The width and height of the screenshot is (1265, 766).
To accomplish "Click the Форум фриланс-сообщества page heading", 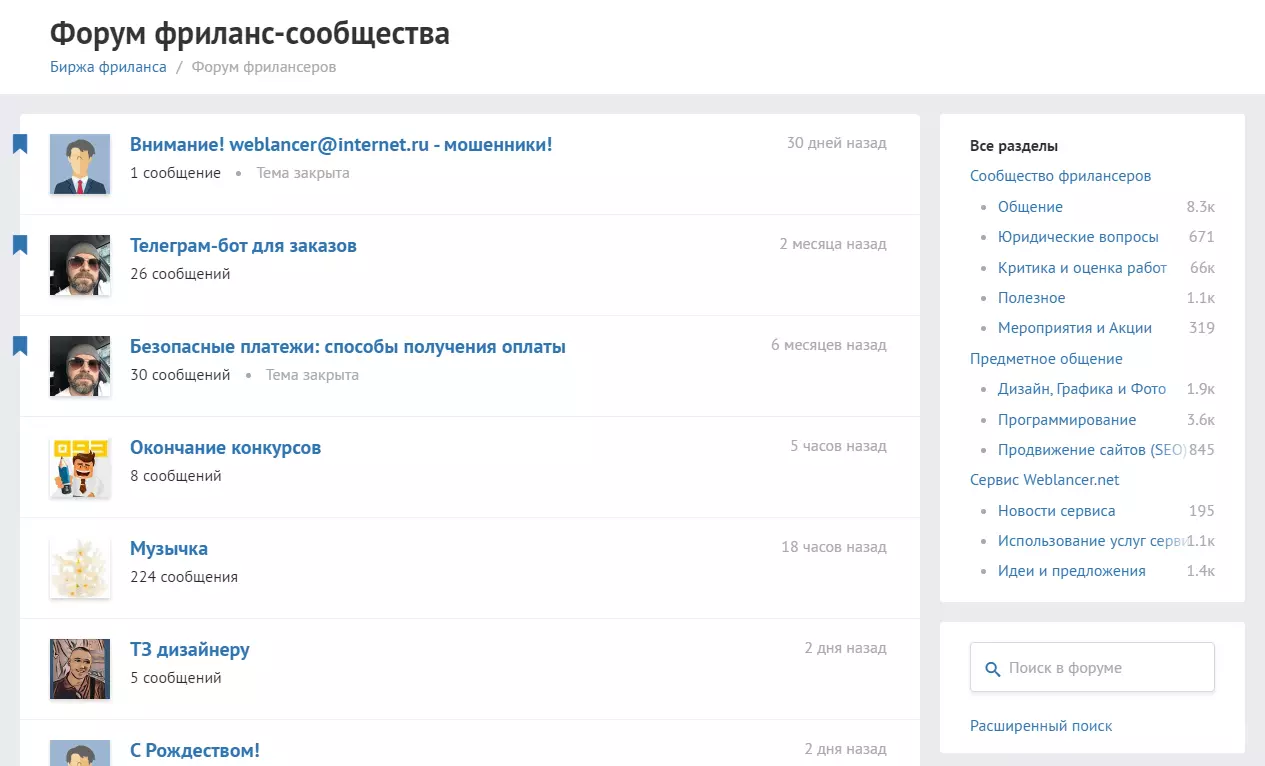I will coord(250,33).
